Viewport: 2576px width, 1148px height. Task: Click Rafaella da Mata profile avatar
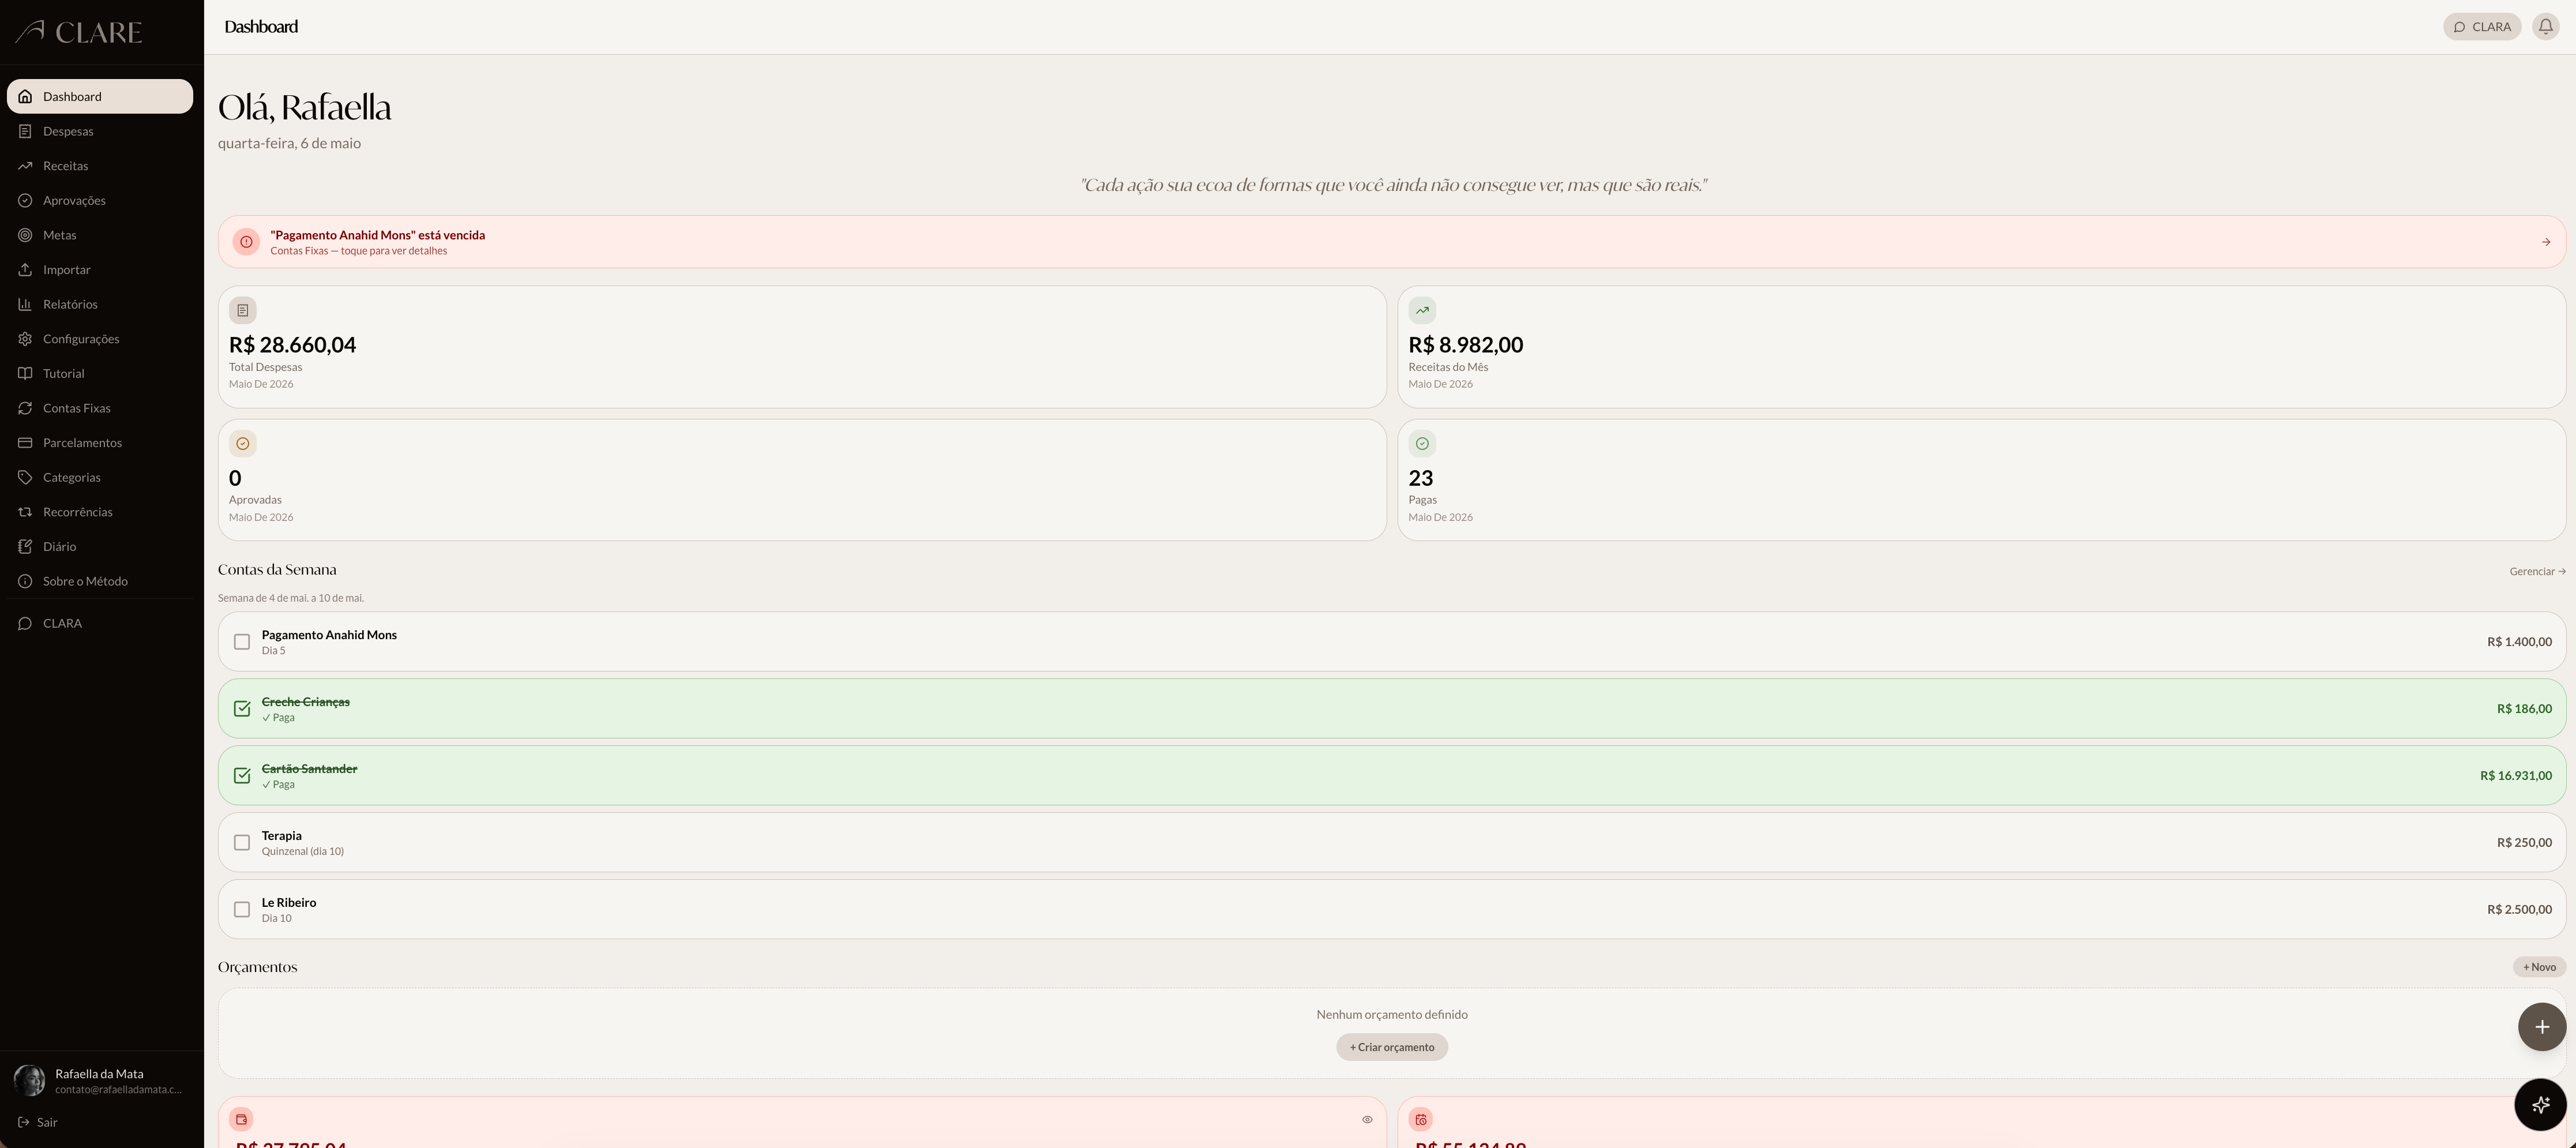29,1080
